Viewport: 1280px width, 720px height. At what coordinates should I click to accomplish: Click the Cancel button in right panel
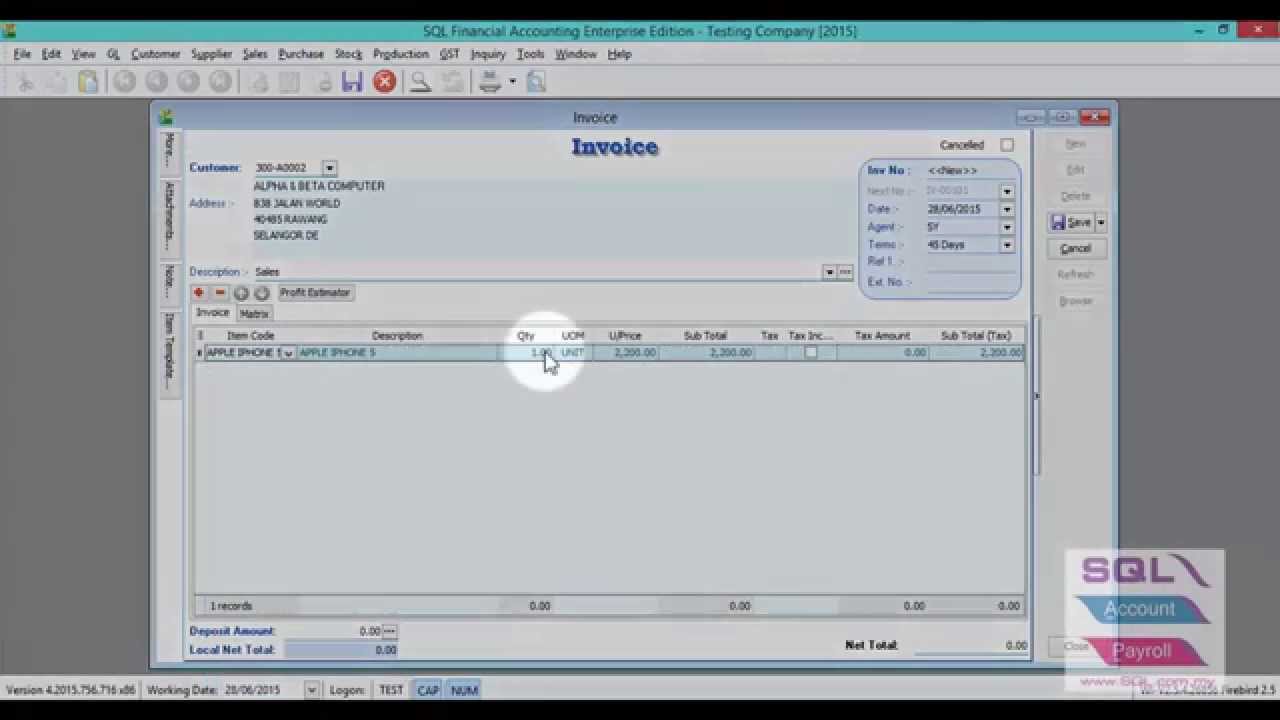(x=1076, y=248)
